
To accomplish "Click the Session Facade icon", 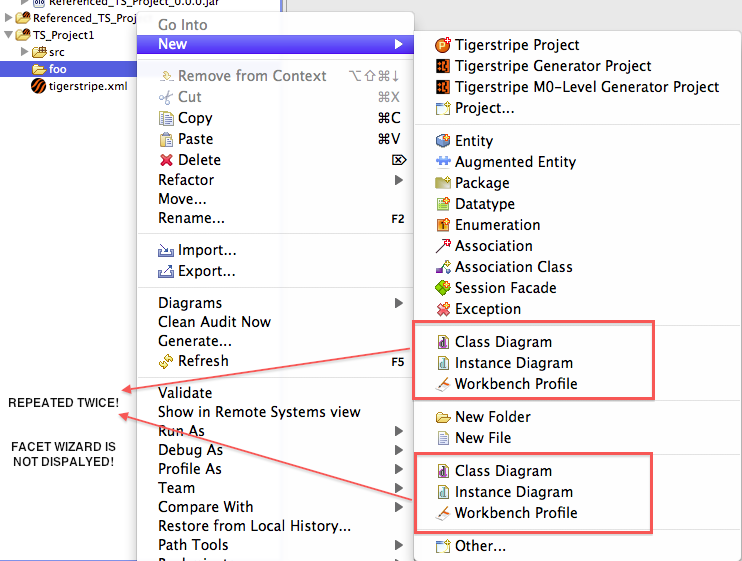I will [x=443, y=288].
